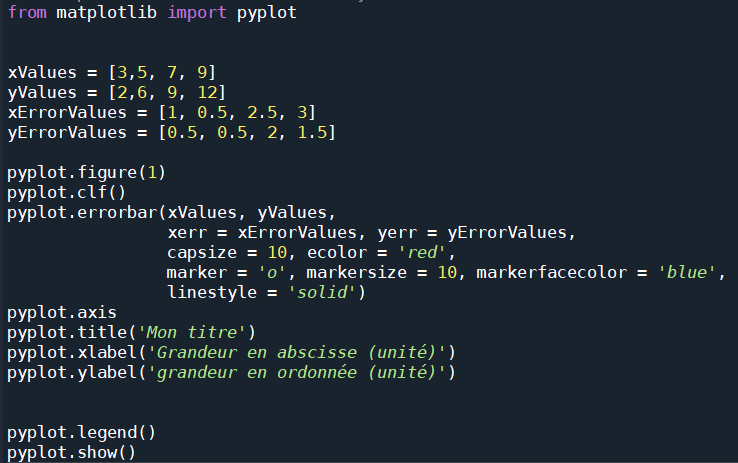Click the line 'pyplot.clf()'
The height and width of the screenshot is (463, 738).
pyautogui.click(x=66, y=192)
